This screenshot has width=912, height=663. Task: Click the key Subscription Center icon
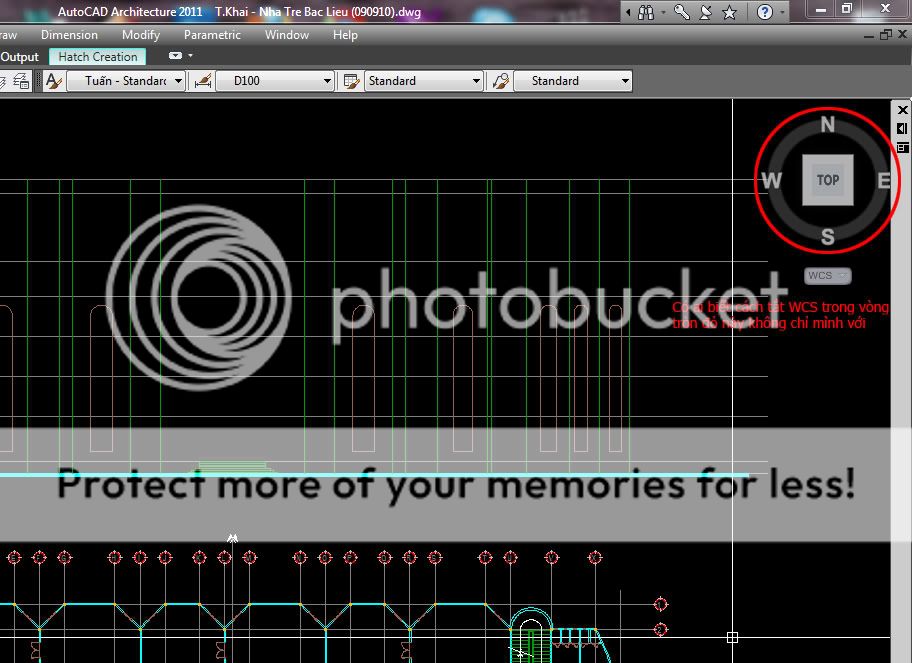click(681, 12)
